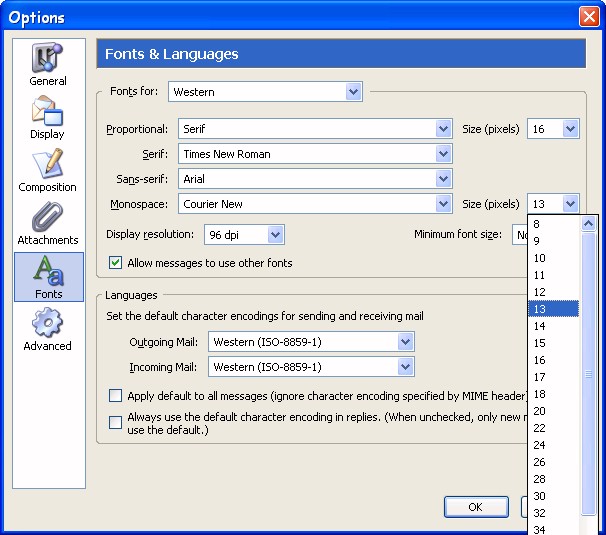Image resolution: width=606 pixels, height=535 pixels.
Task: Choose size 32 in the list
Action: point(553,513)
